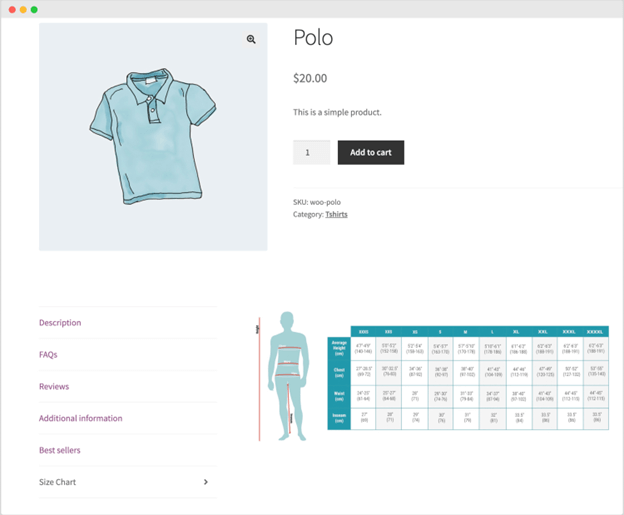
Task: Click the red close window button
Action: [x=12, y=9]
